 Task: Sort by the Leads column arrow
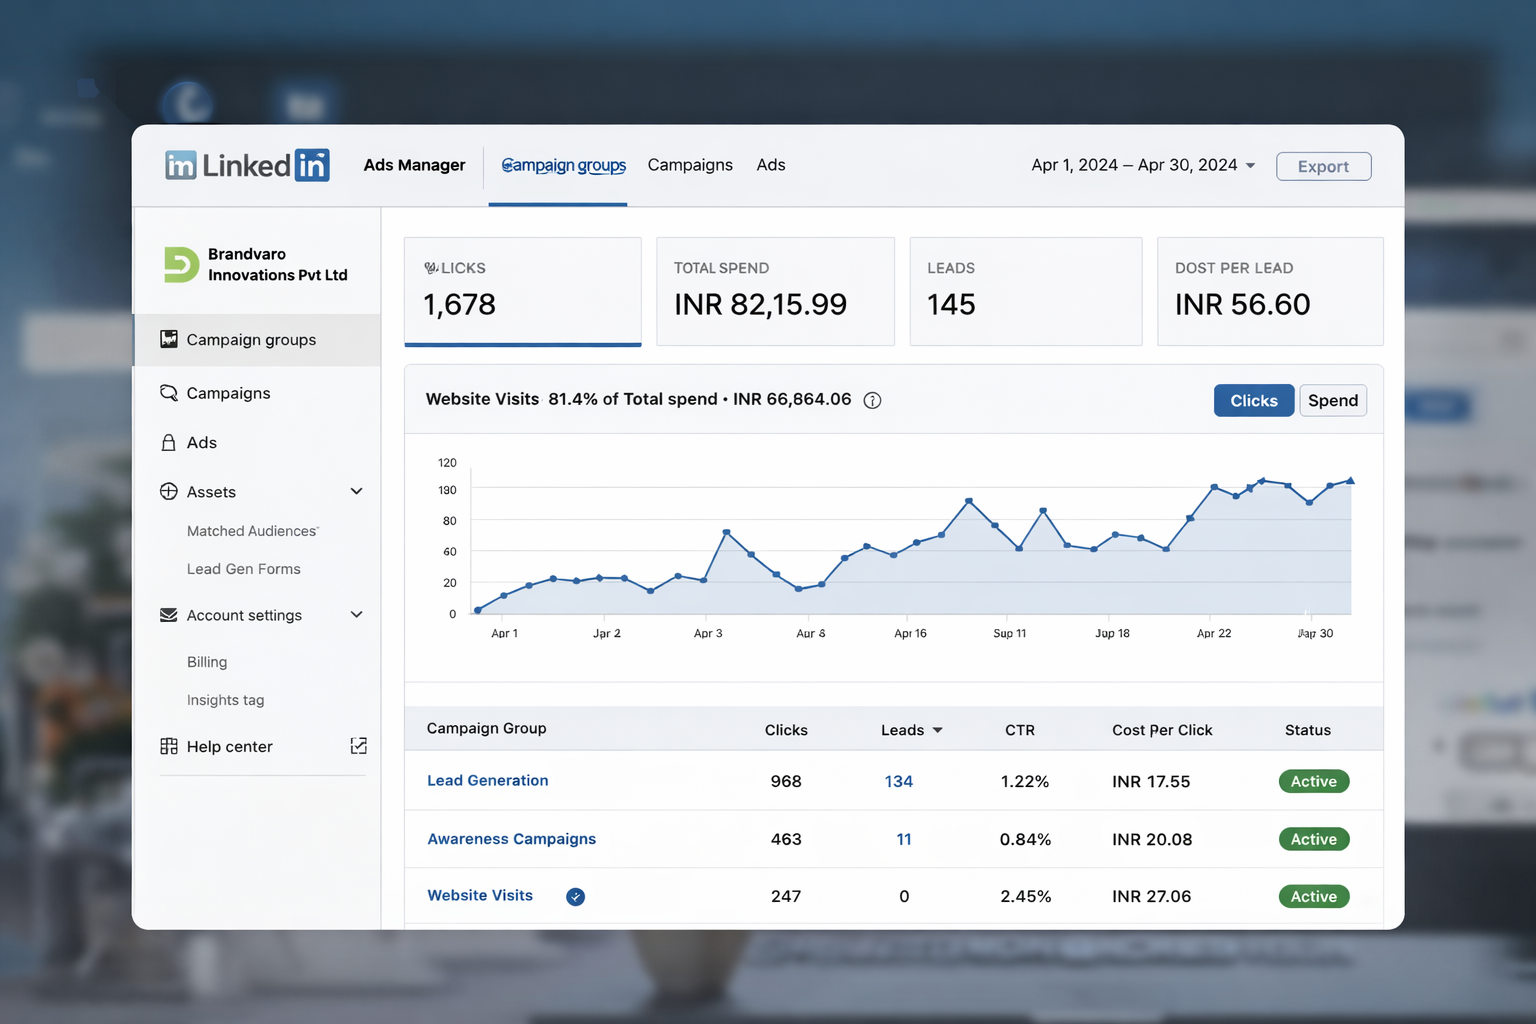coord(937,730)
